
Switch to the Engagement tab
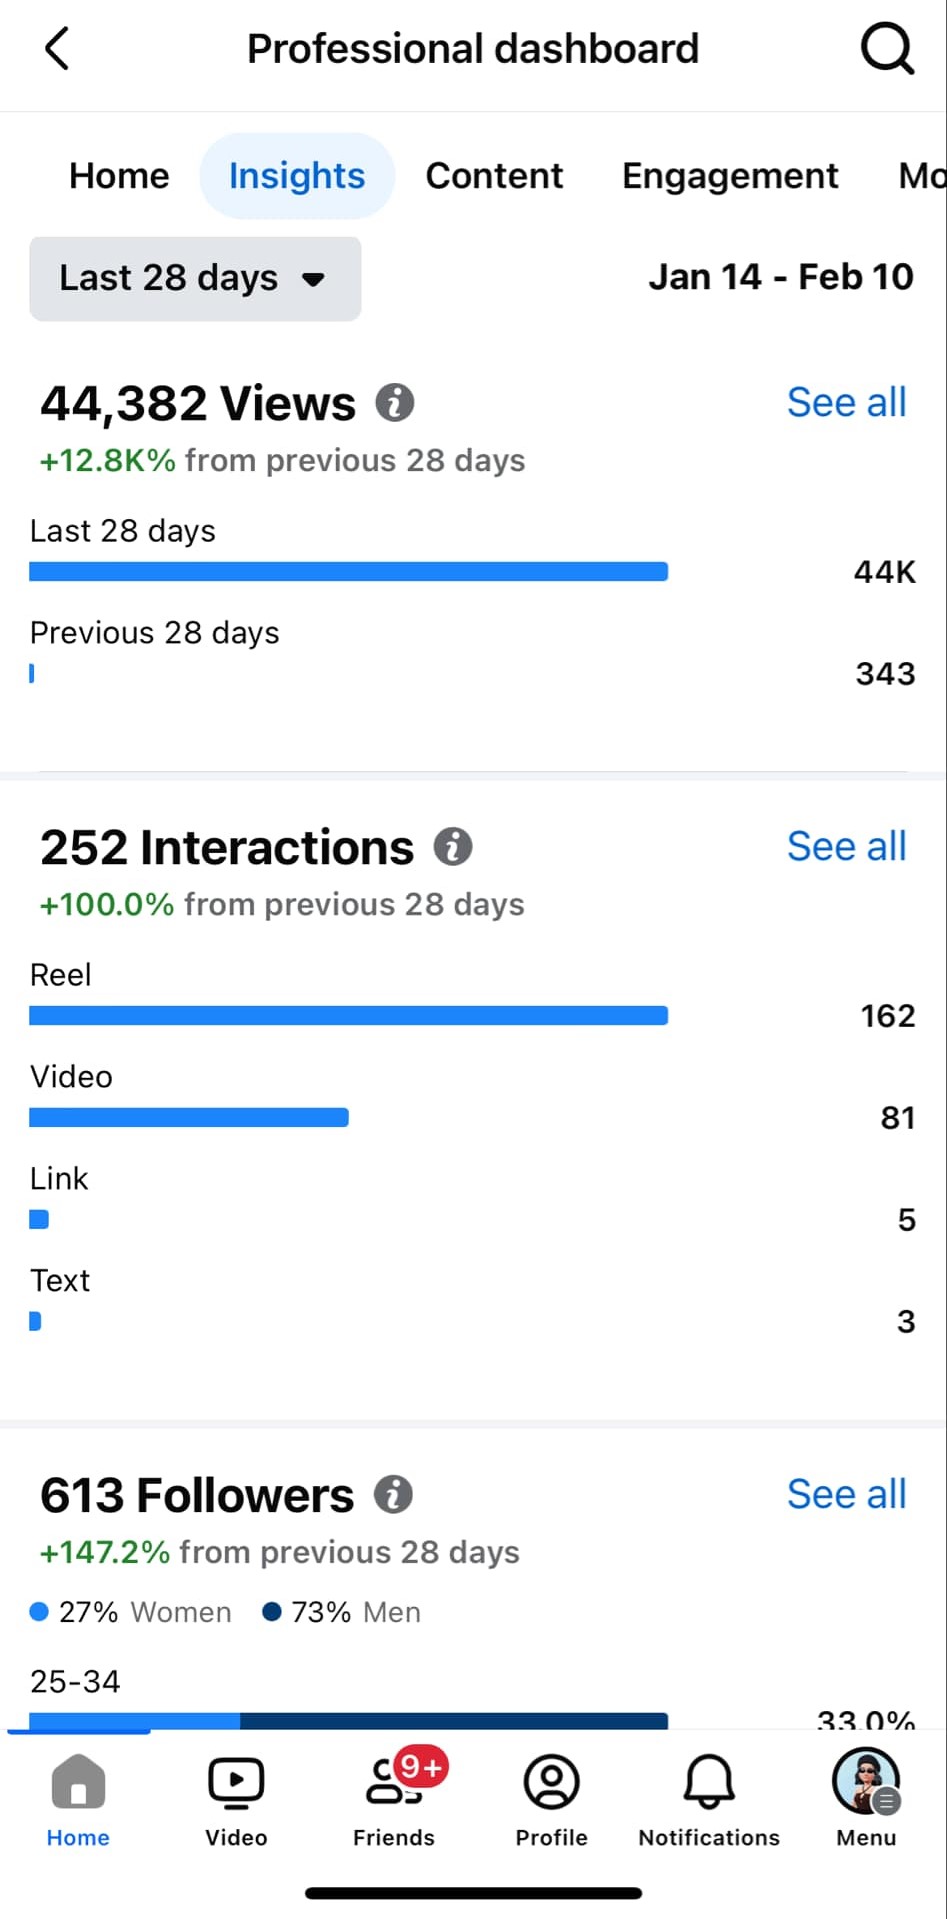coord(730,176)
